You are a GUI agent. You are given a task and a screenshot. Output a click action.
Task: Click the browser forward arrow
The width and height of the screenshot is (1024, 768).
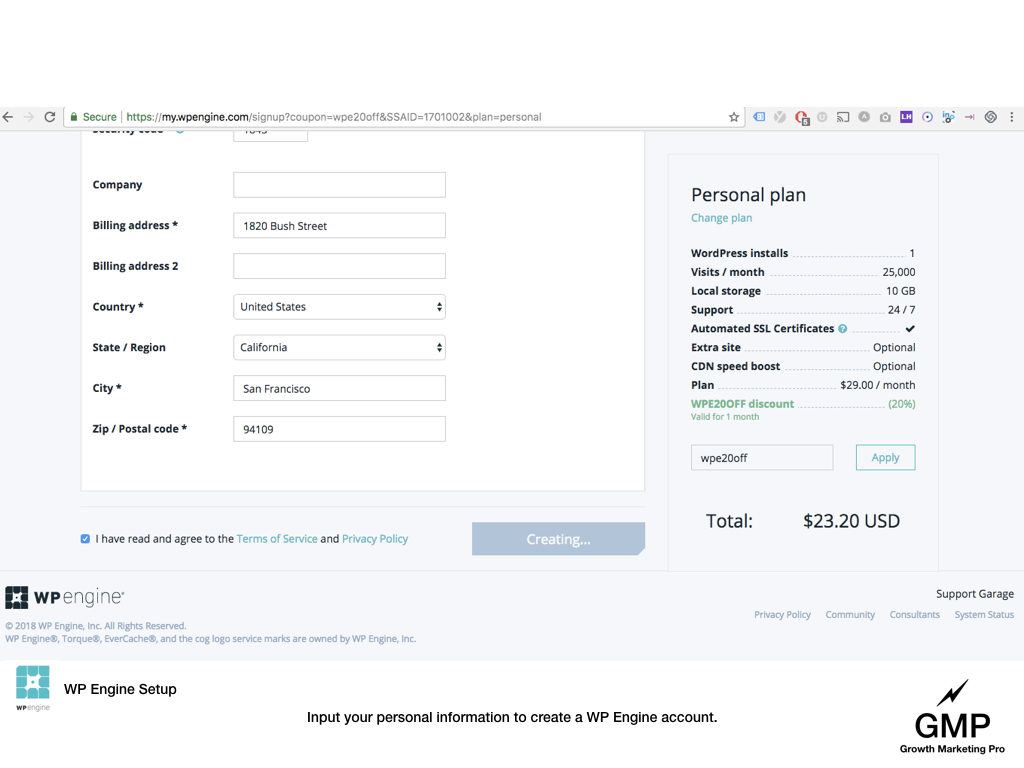click(29, 117)
